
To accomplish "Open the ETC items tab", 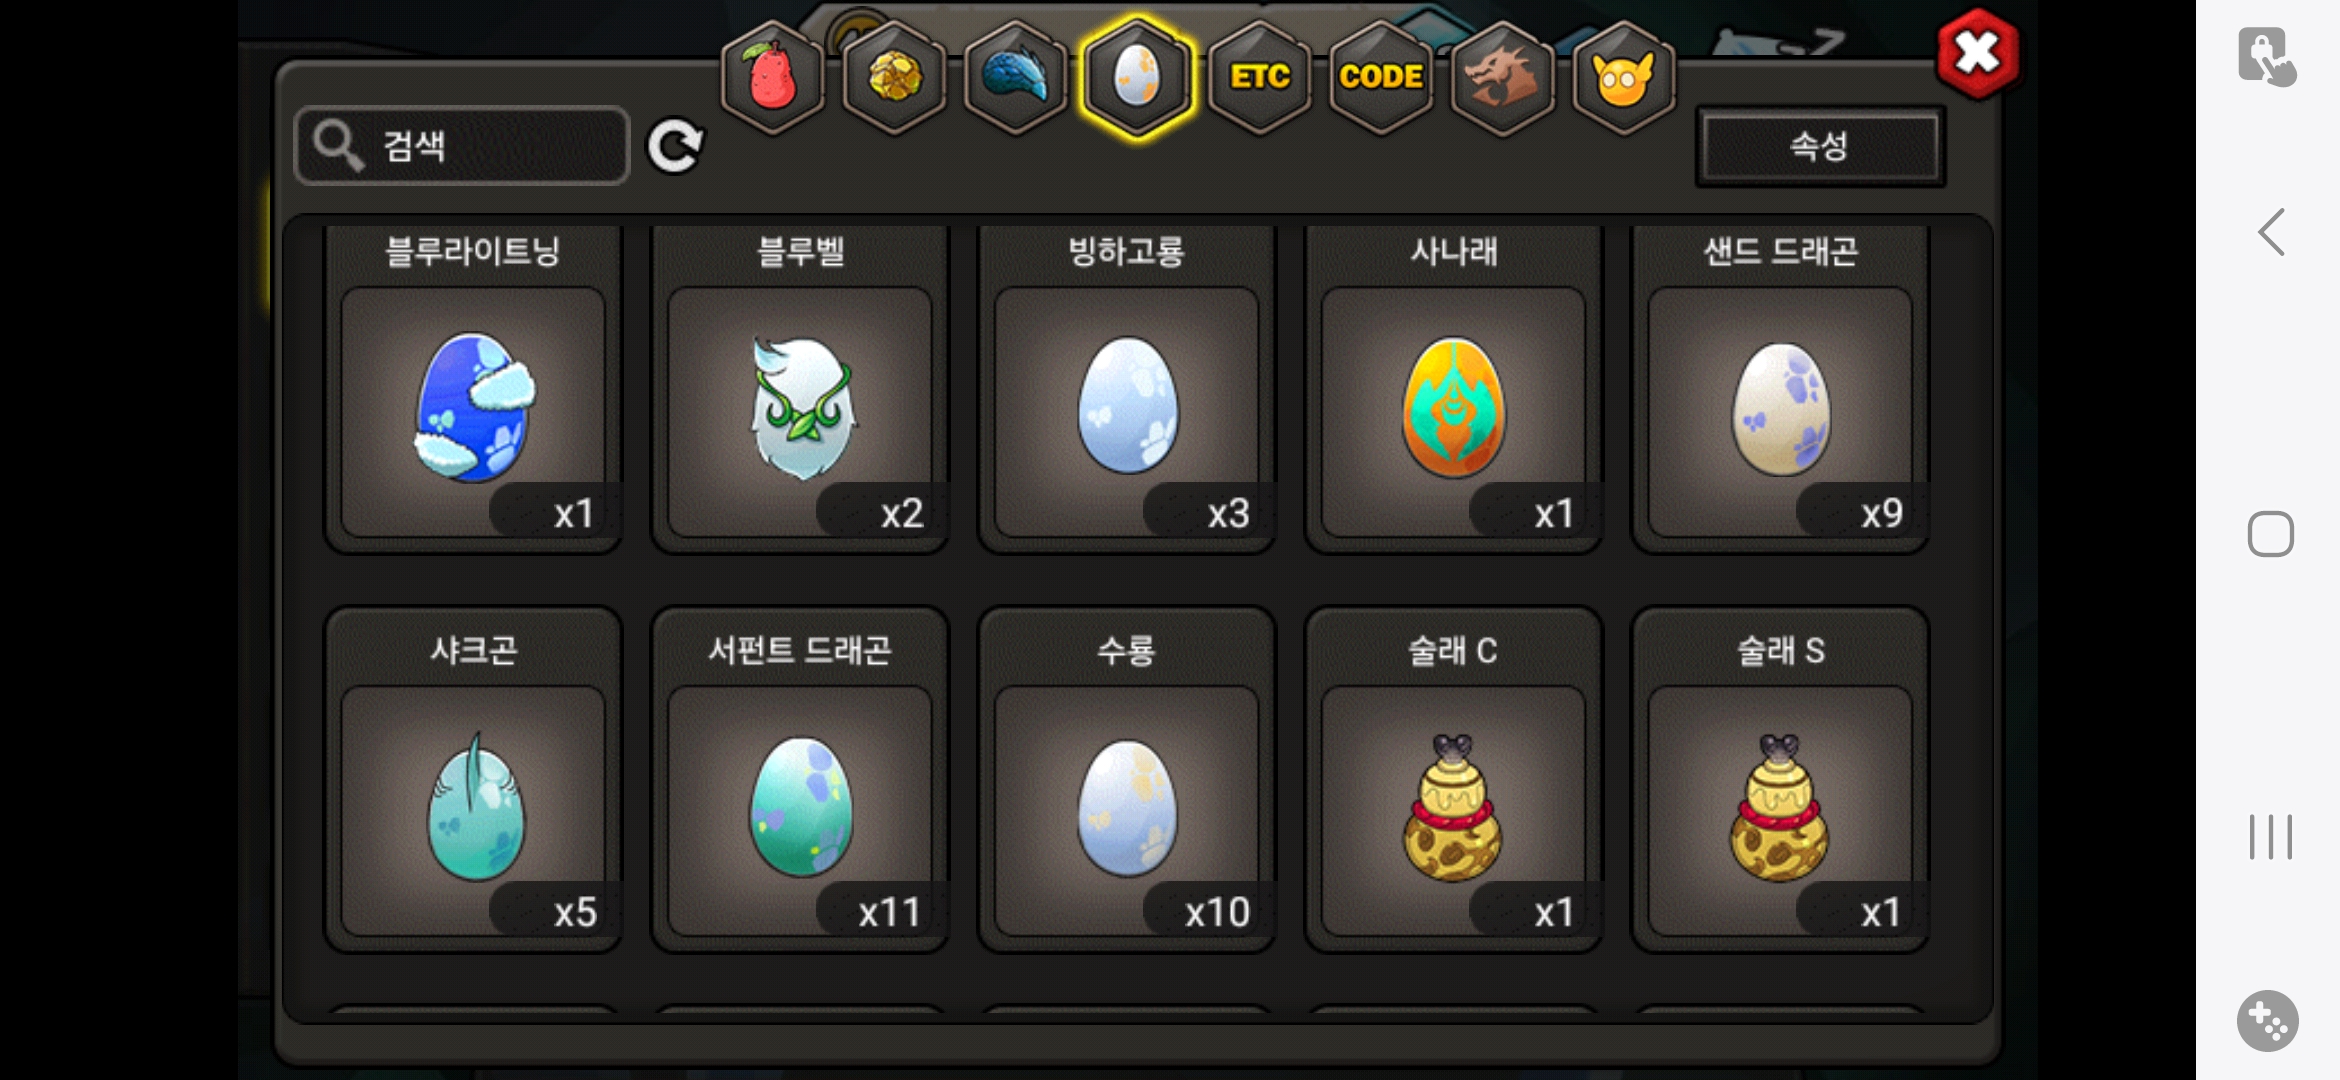I will tap(1259, 78).
